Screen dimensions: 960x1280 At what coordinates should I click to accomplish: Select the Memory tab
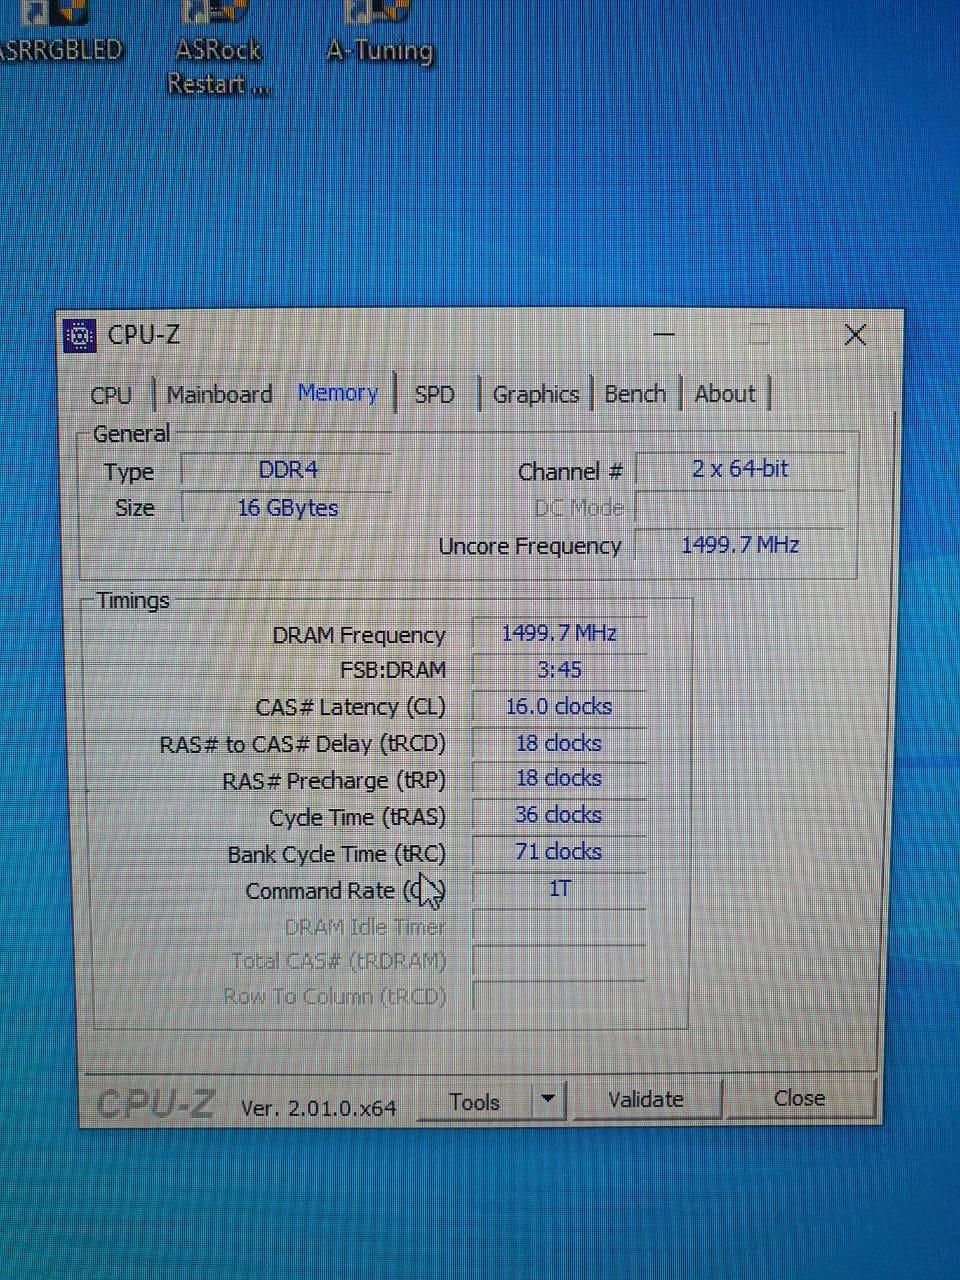click(x=338, y=393)
